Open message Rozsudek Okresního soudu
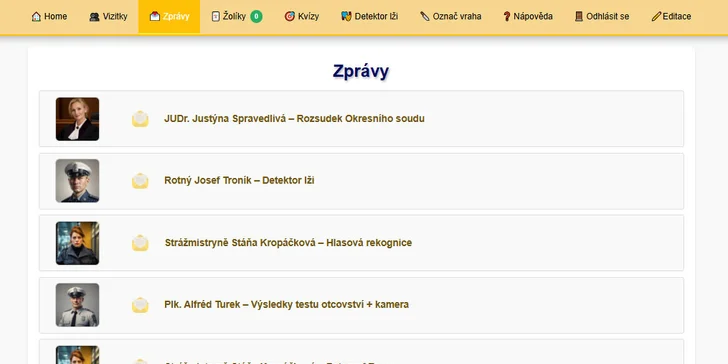728x364 pixels. tap(361, 119)
